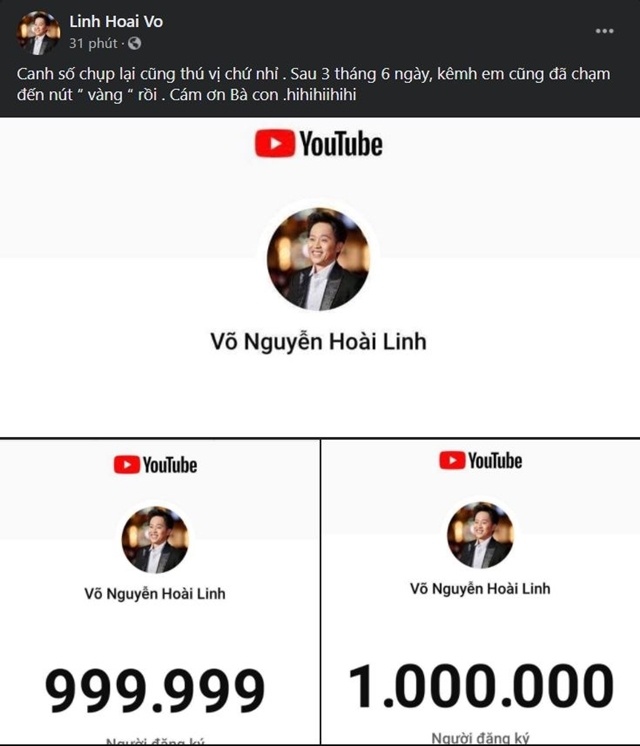Click channel name above 1.000.000 subscribers
Viewport: 640px width, 746px height.
coord(480,589)
